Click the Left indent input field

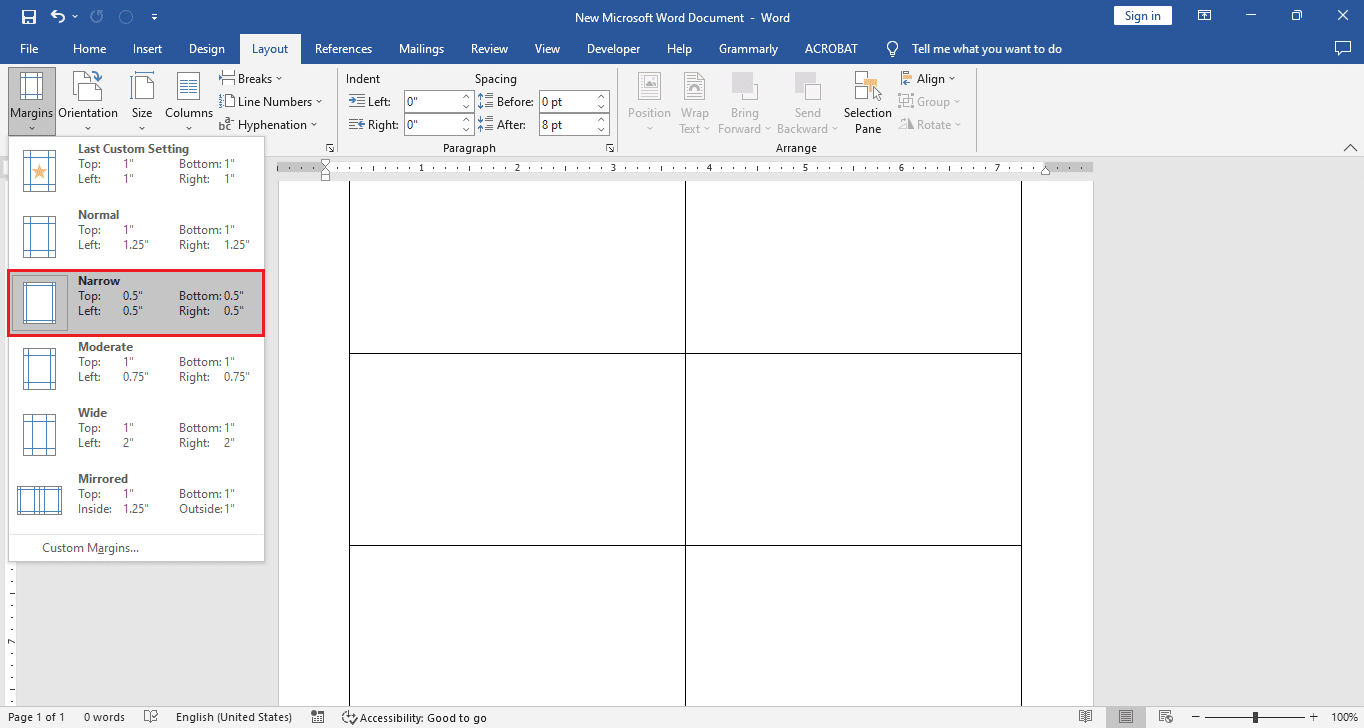tap(432, 101)
